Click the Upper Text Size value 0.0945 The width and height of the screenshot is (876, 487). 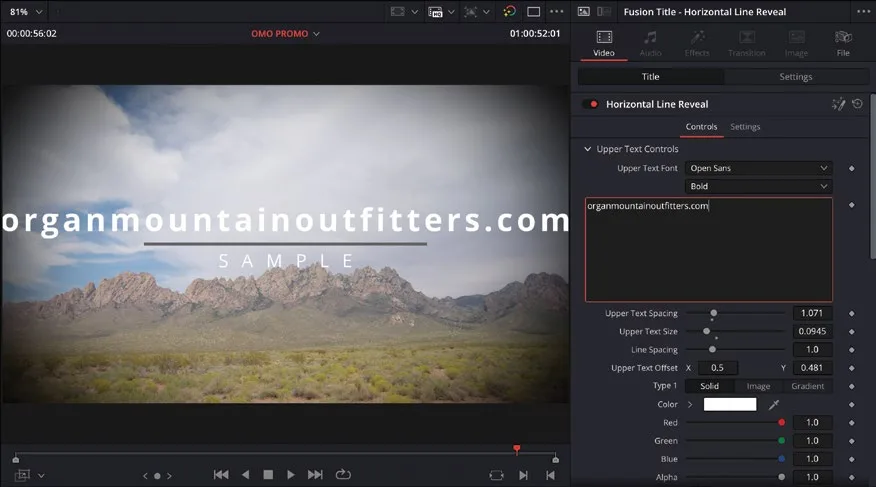tap(812, 331)
